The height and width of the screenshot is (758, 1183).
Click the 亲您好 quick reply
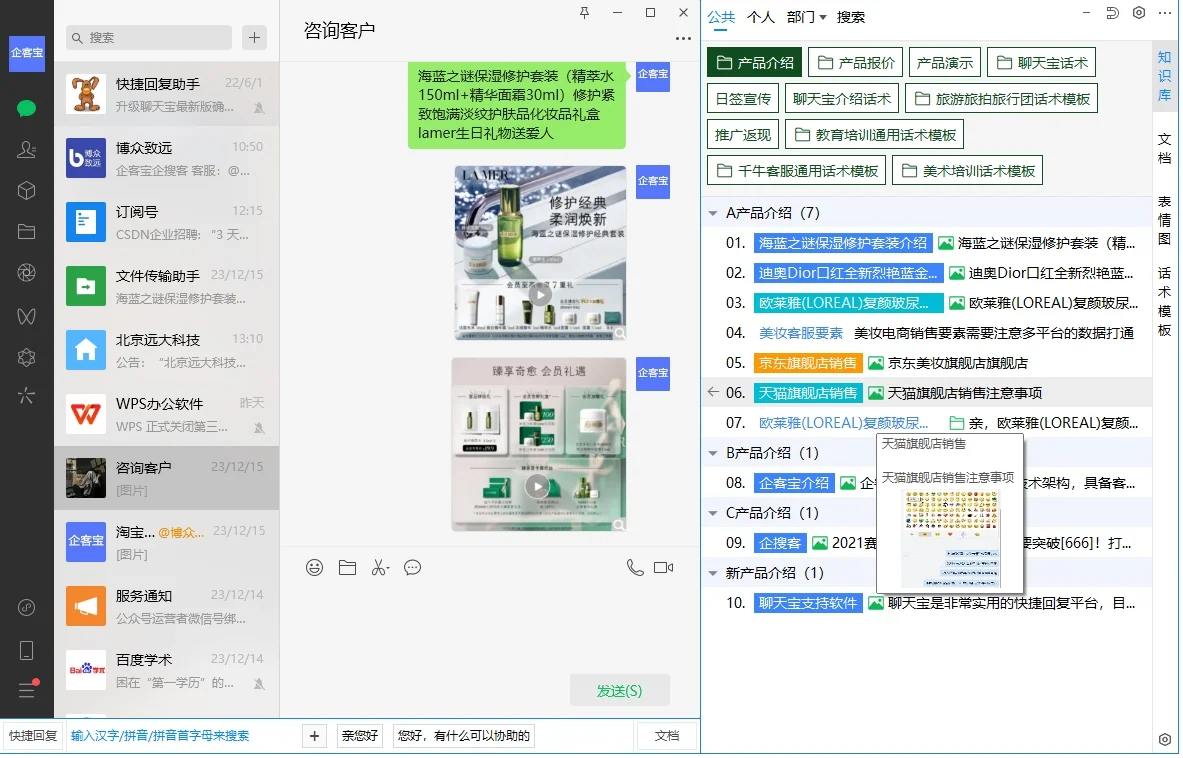pyautogui.click(x=360, y=737)
